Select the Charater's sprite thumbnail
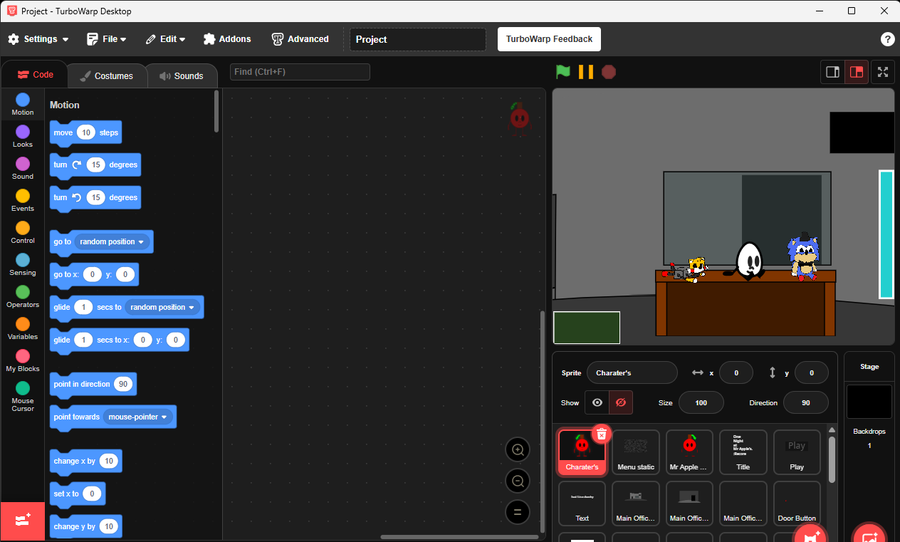 pyautogui.click(x=582, y=452)
